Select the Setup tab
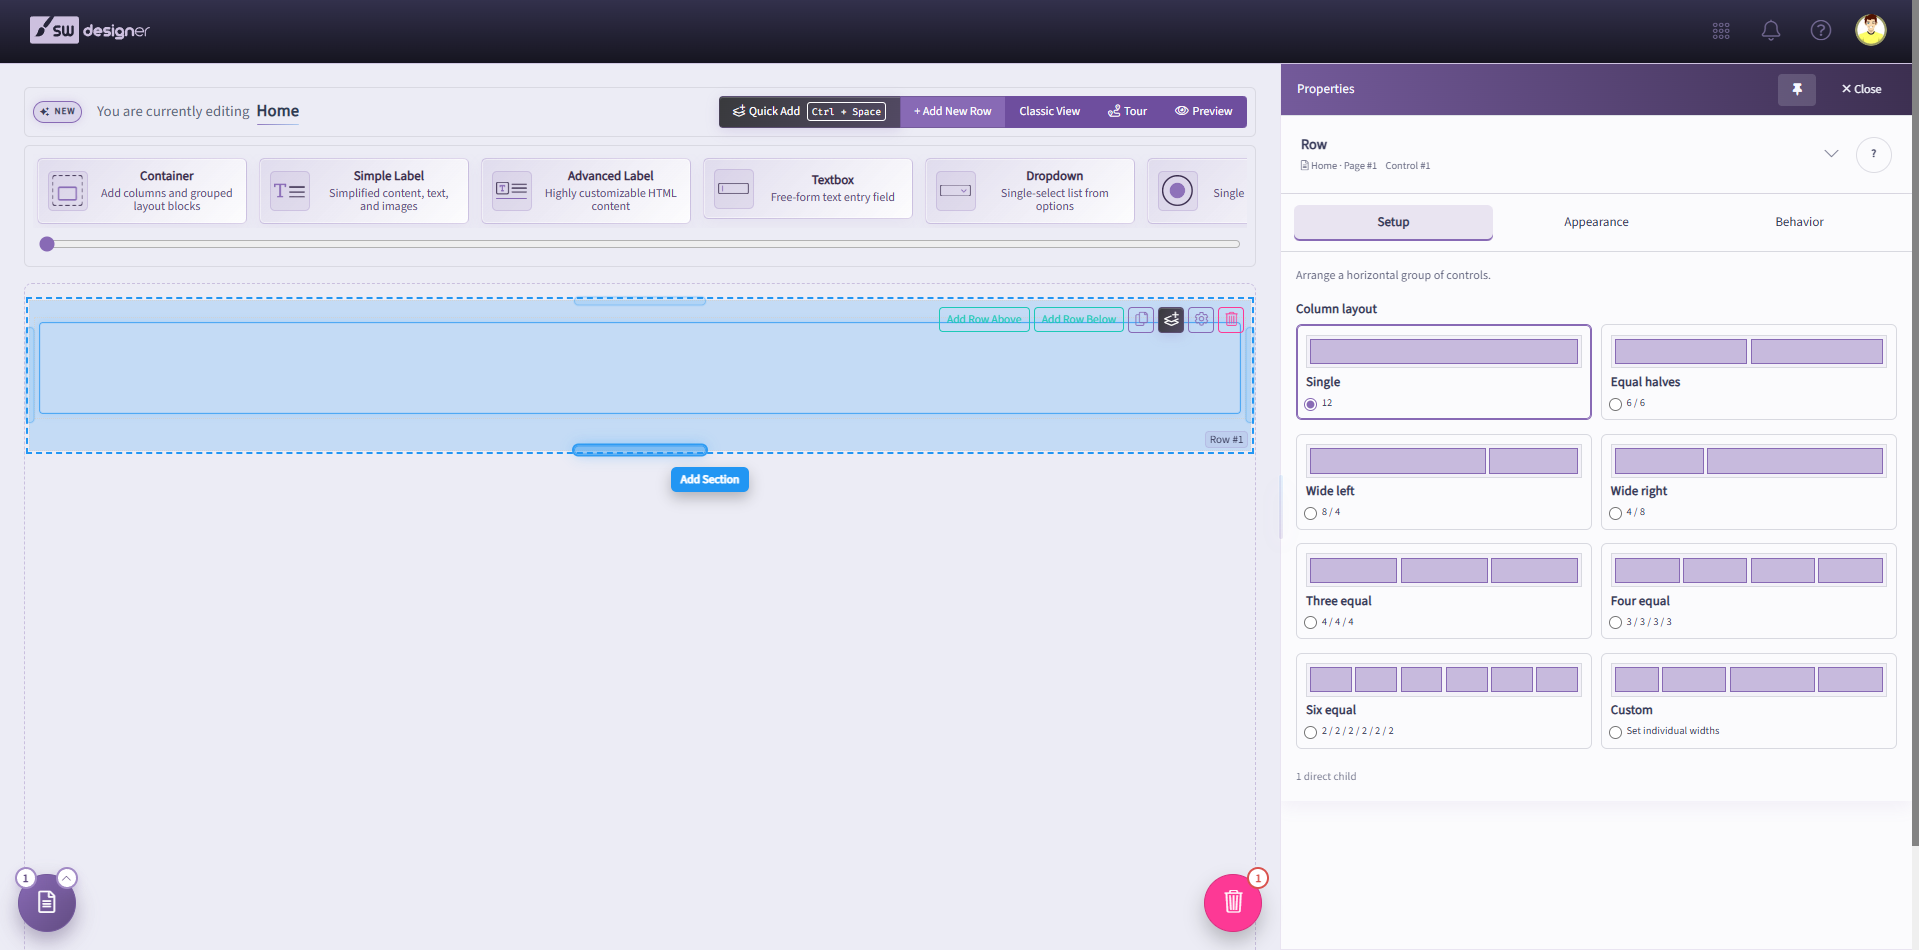 tap(1393, 222)
